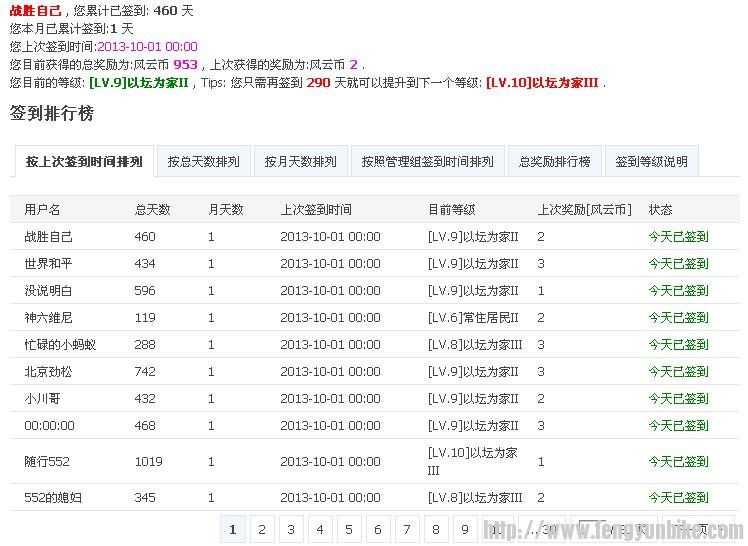Click the bold red 战胜自己 username at the top
The image size is (748, 546).
click(x=35, y=10)
